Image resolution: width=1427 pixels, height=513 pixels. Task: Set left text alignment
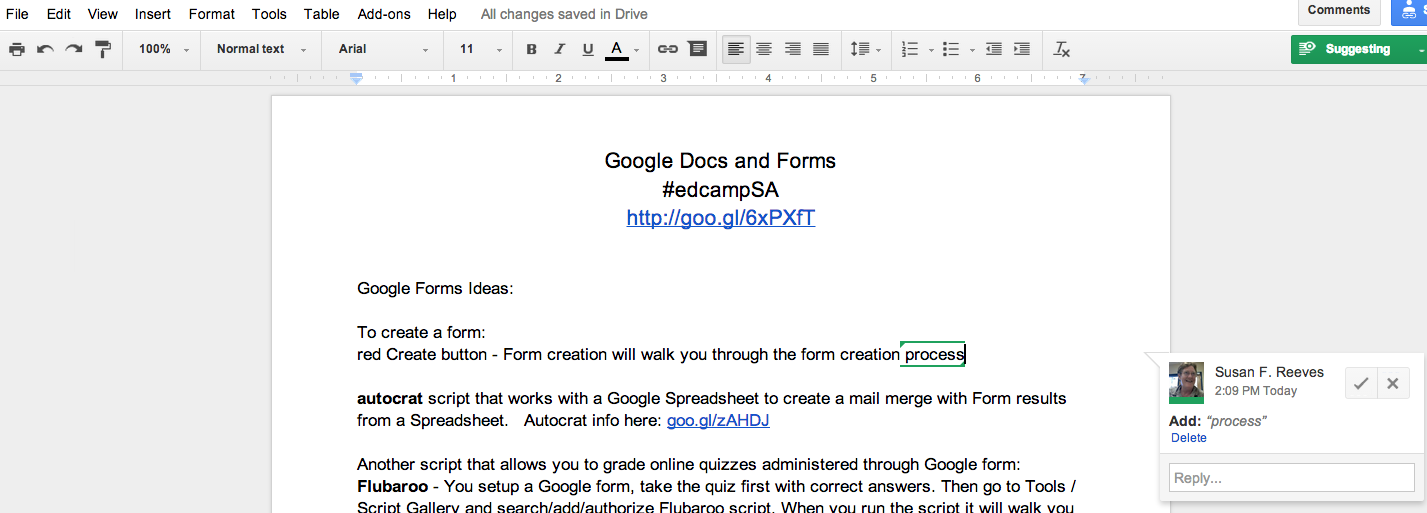pyautogui.click(x=736, y=49)
